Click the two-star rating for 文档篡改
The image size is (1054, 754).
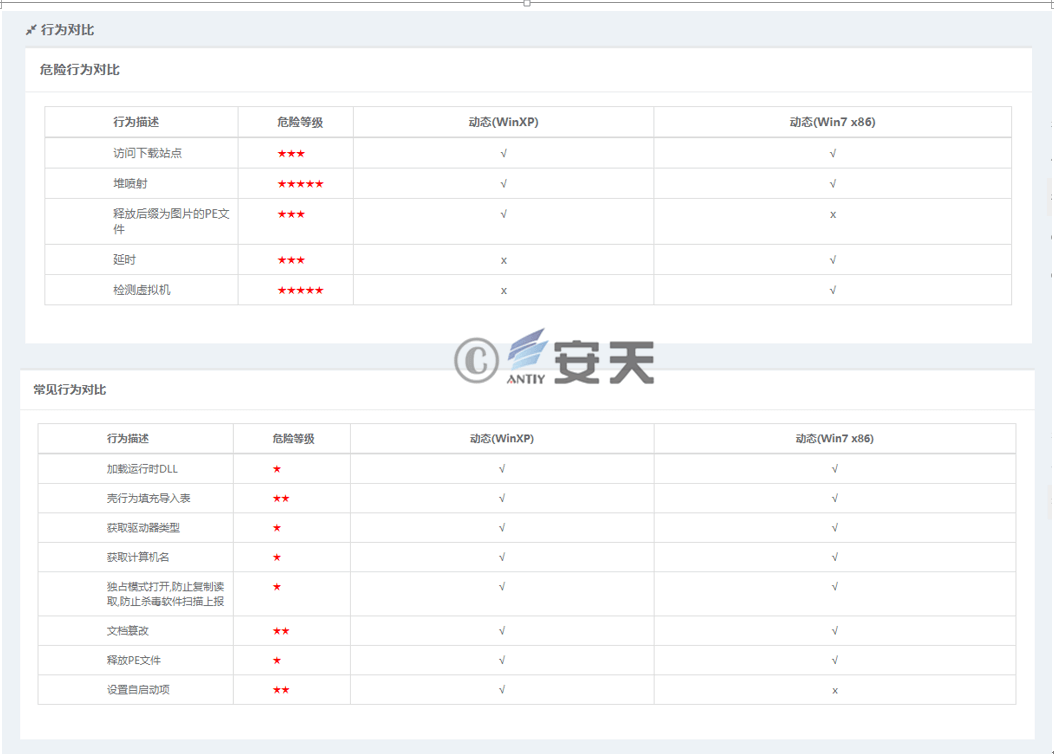[x=281, y=631]
